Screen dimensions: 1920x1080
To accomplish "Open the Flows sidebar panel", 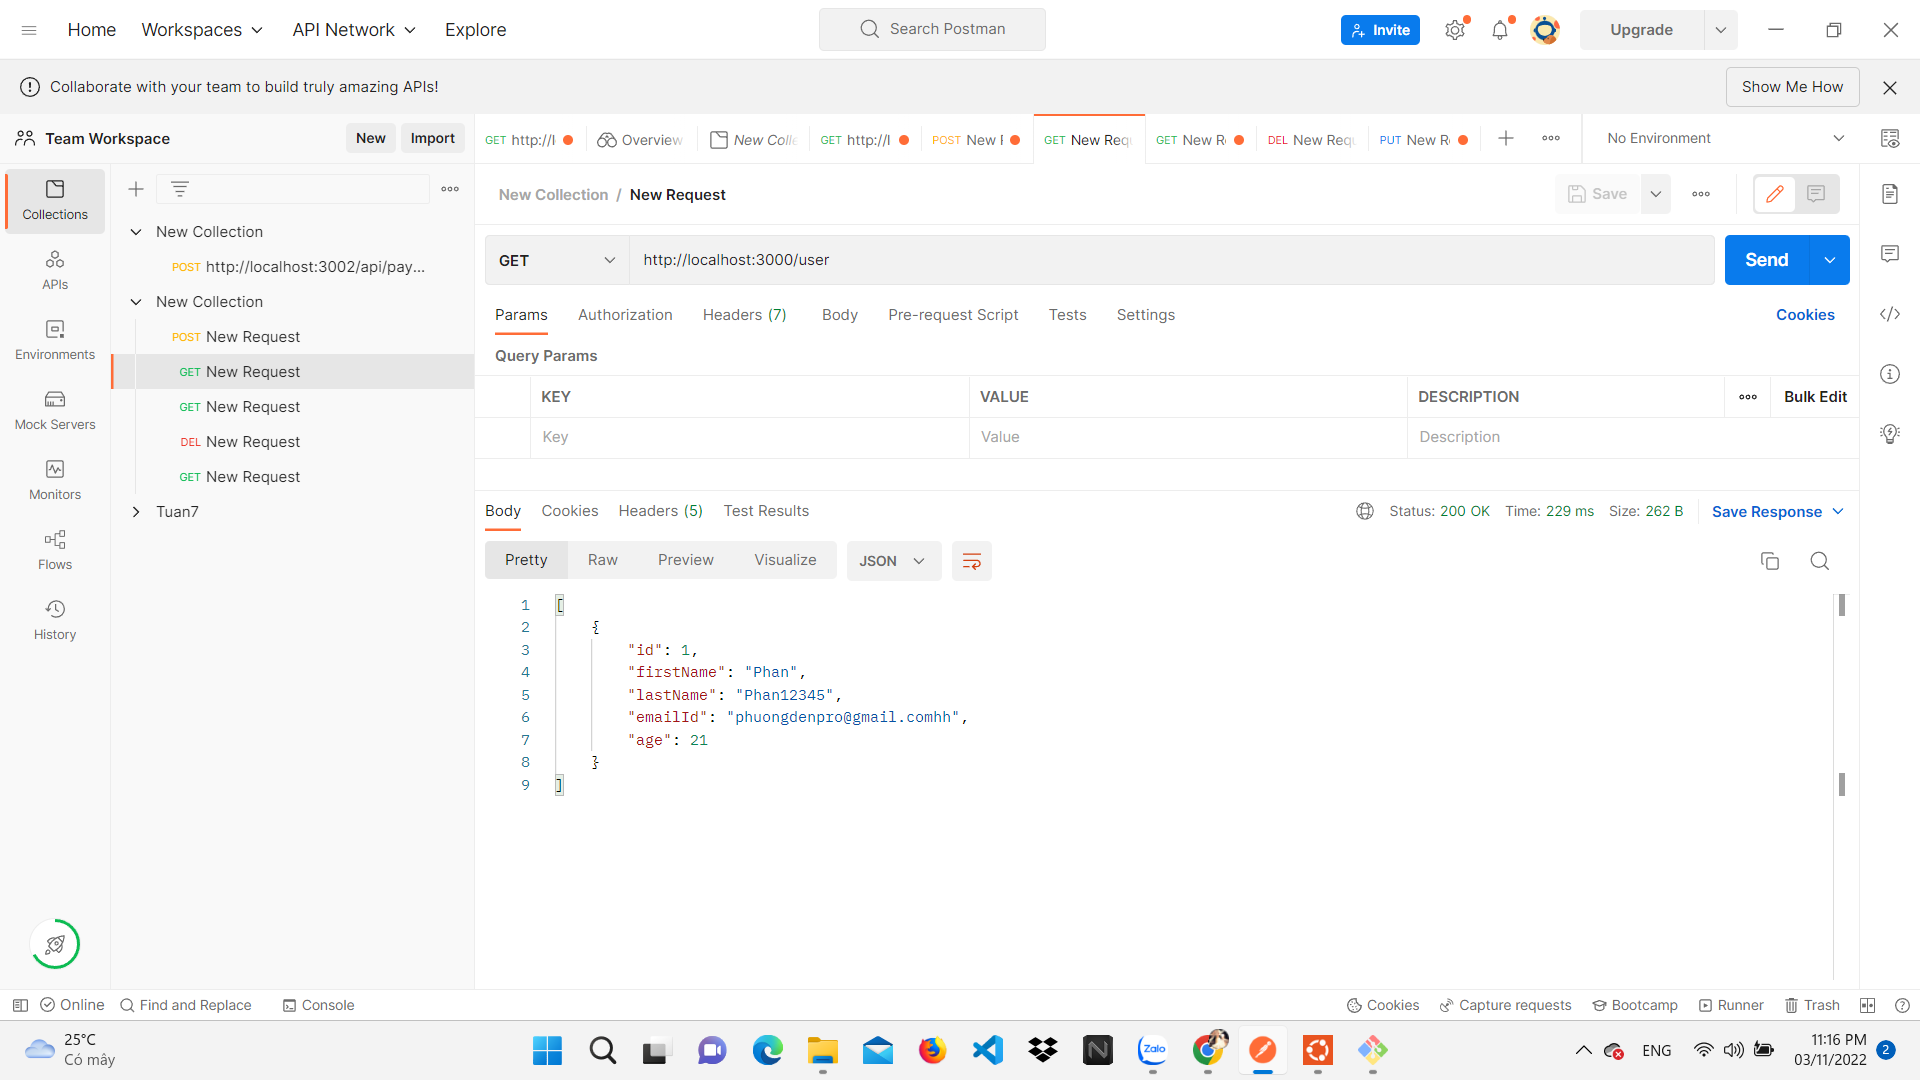I will pos(55,548).
